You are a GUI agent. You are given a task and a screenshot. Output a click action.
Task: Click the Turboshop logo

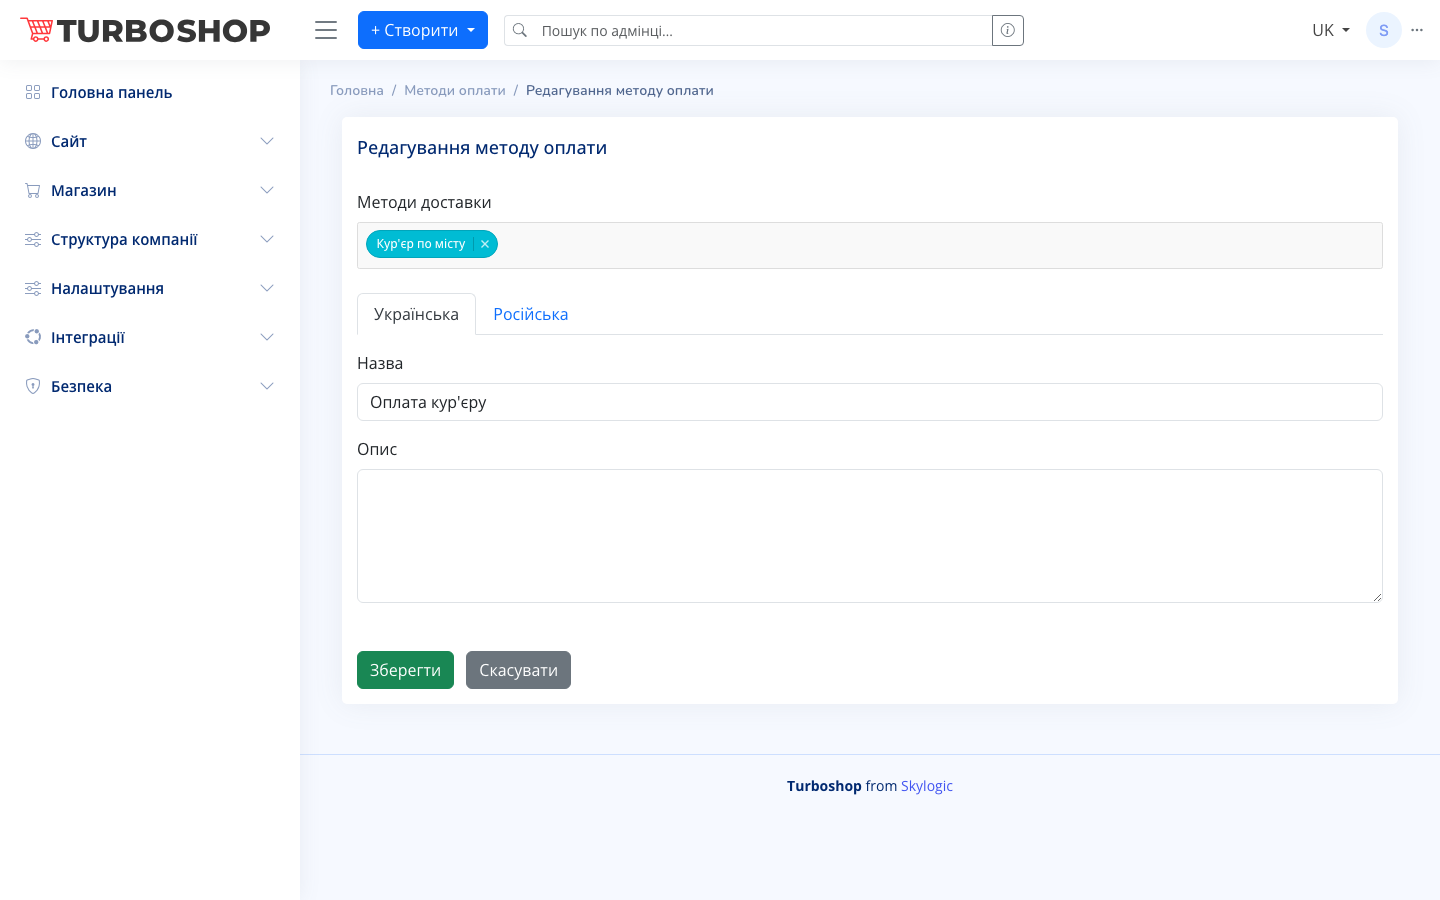pos(145,30)
